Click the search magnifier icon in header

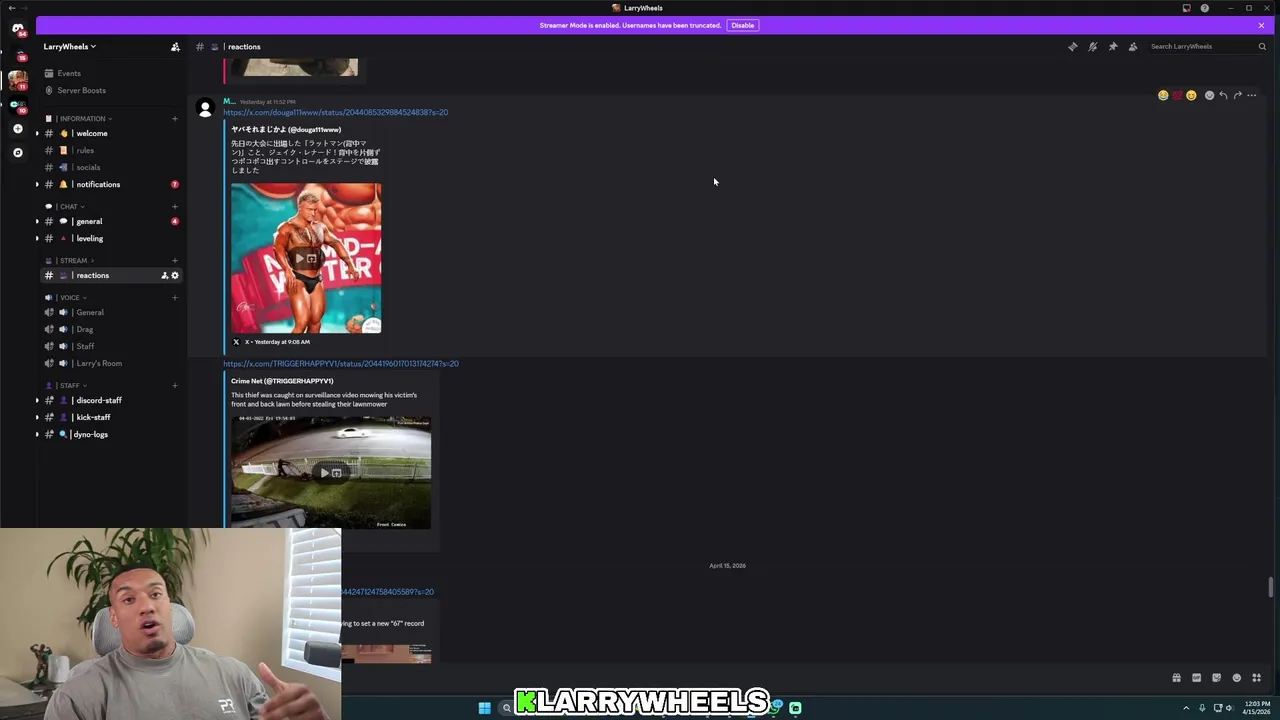1262,46
